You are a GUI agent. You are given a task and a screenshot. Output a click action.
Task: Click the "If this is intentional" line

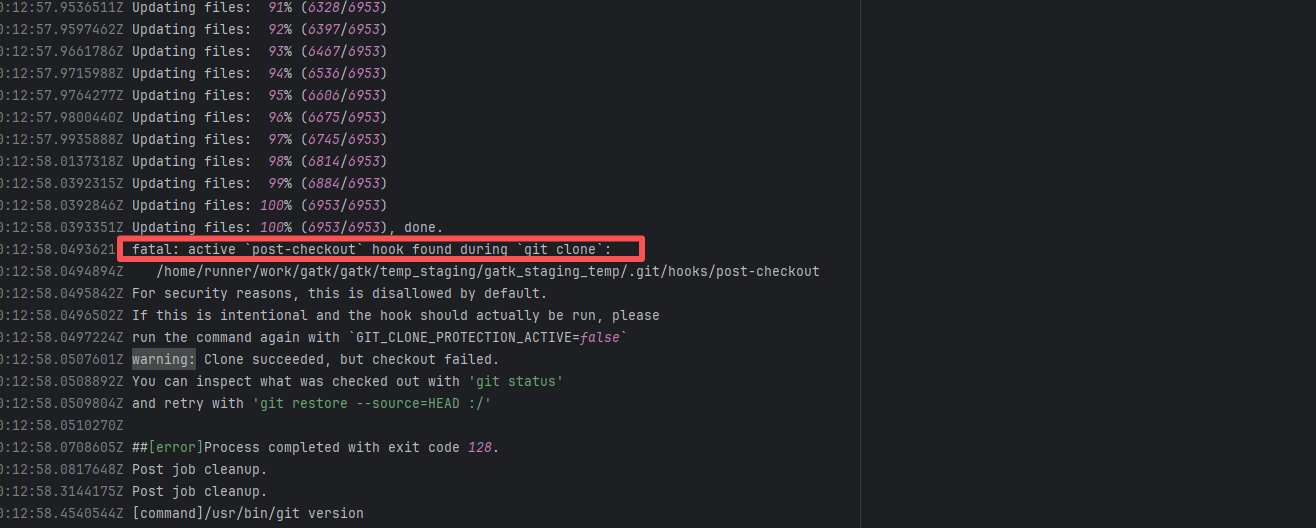[395, 315]
